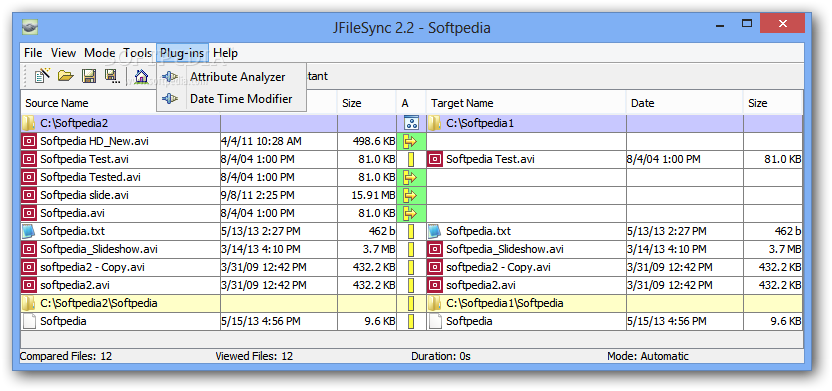Click the yellow marker in C:\Softpedia2\Softpedia folder row
Image resolution: width=832 pixels, height=391 pixels.
click(411, 303)
